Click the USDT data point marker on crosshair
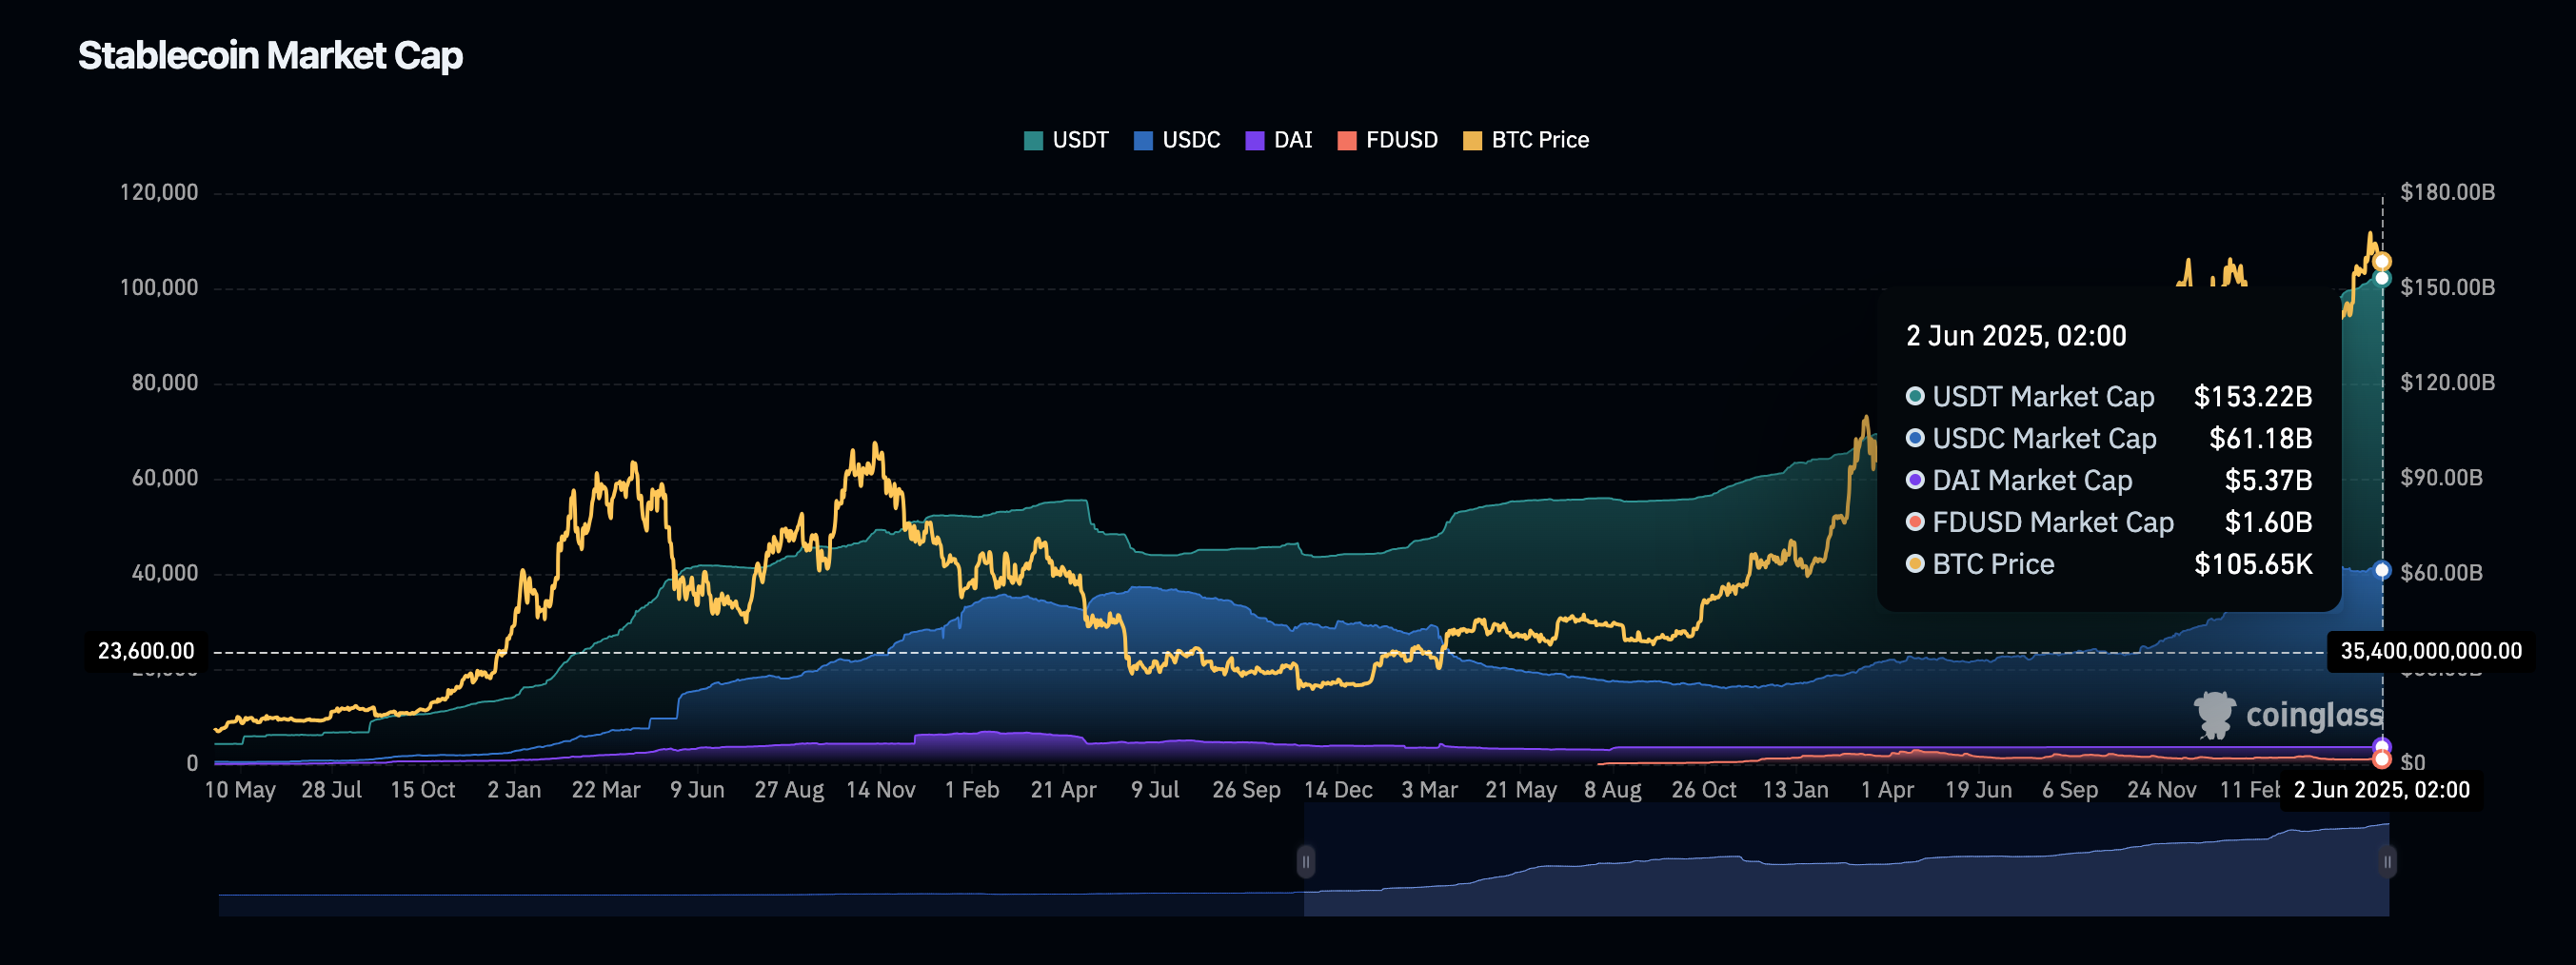The width and height of the screenshot is (2576, 965). (x=2382, y=279)
